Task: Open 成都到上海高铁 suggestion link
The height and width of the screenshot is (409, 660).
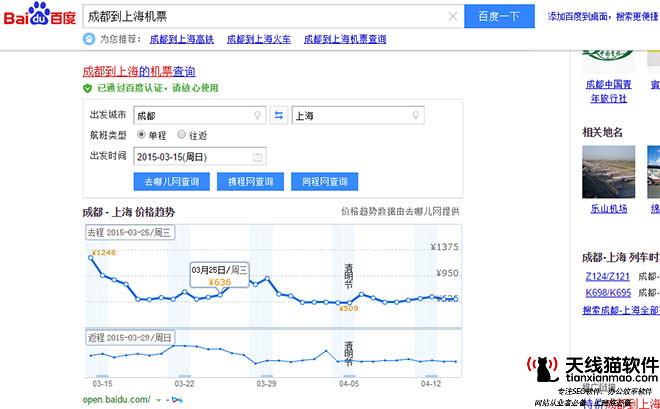Action: pyautogui.click(x=182, y=40)
